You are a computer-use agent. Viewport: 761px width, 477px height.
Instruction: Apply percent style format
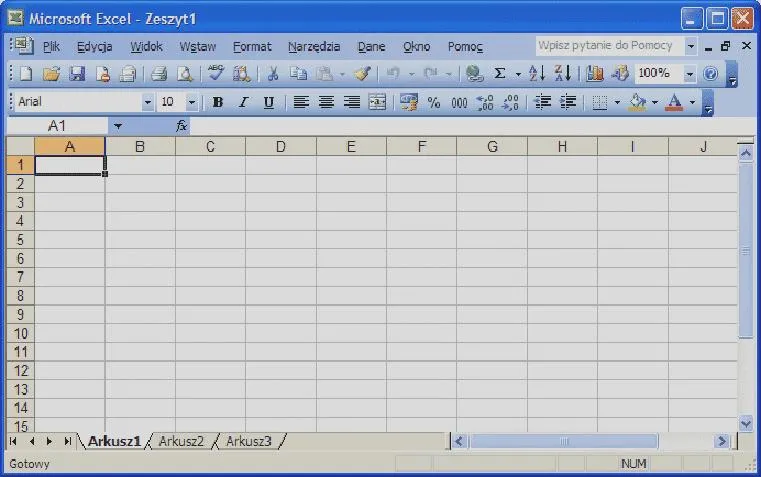pyautogui.click(x=434, y=102)
